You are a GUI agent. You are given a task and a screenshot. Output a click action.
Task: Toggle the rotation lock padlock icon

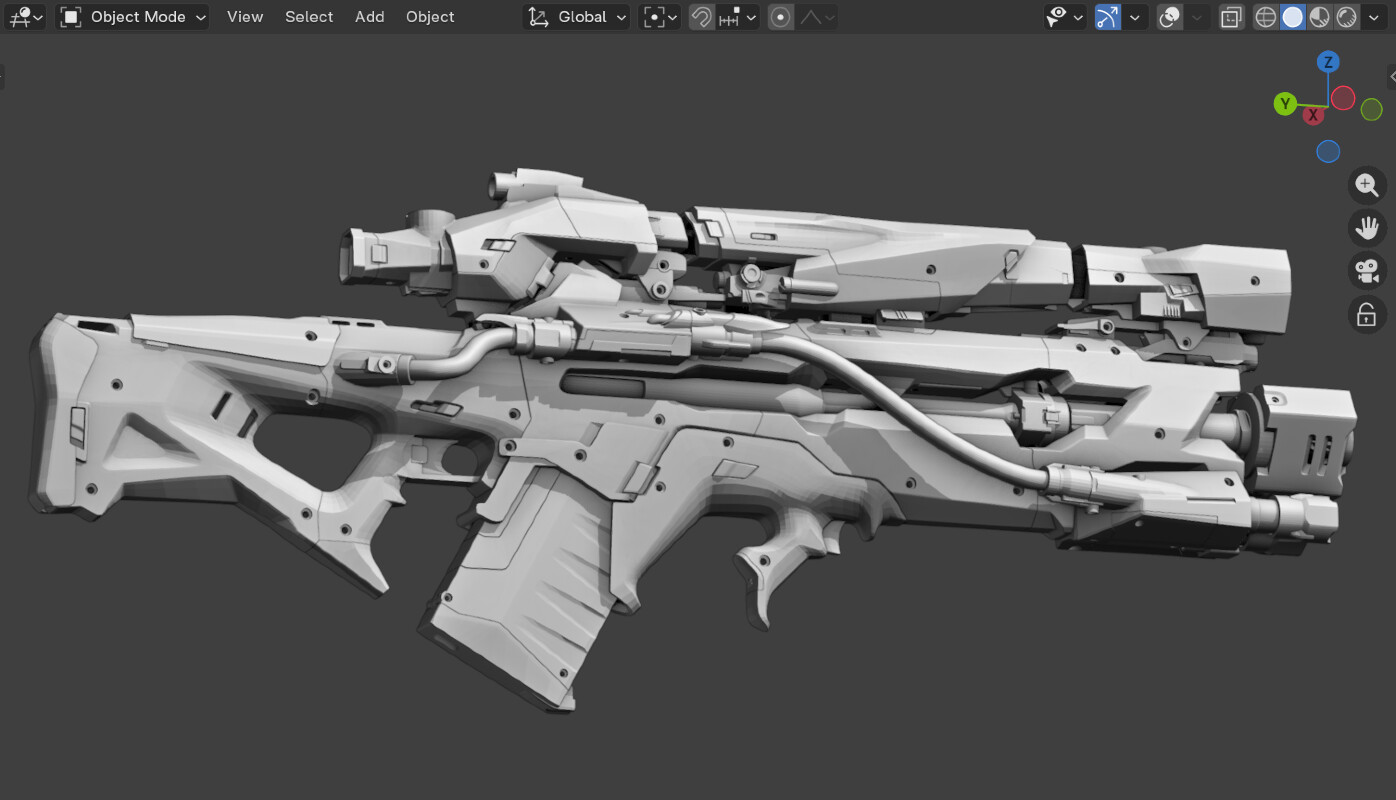pyautogui.click(x=1366, y=315)
